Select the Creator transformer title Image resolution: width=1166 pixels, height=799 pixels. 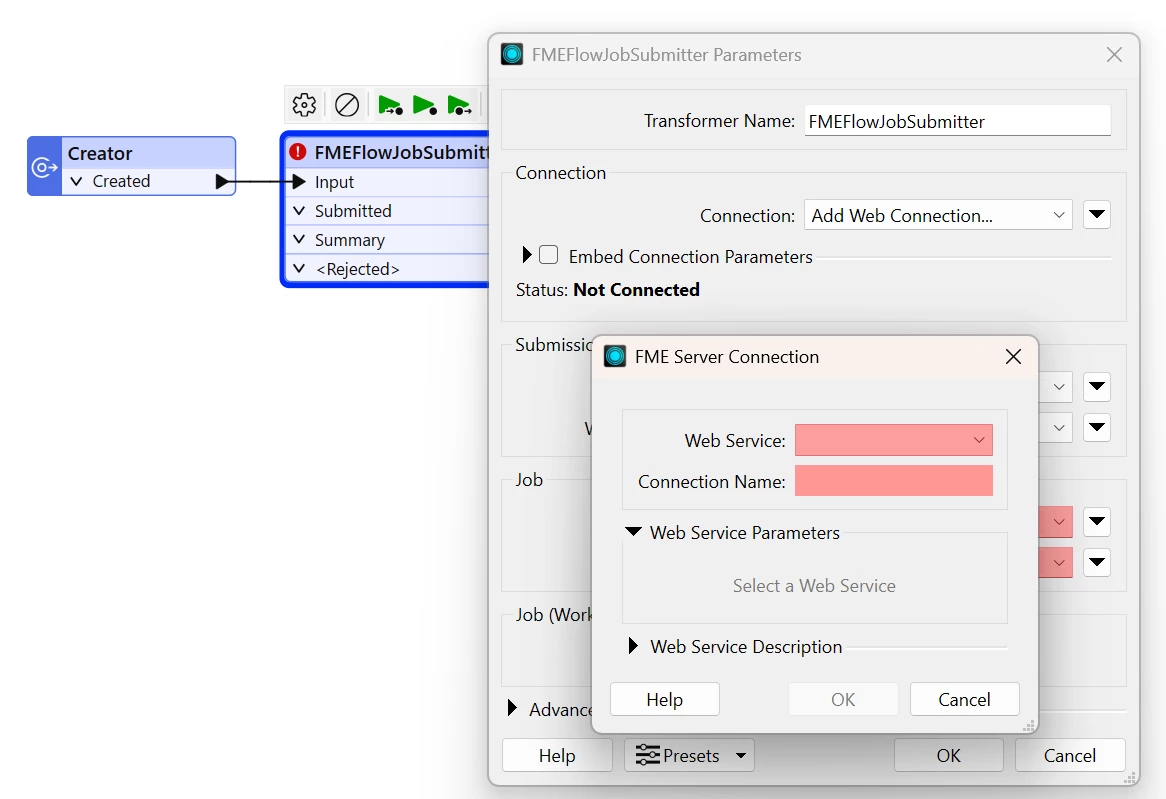pyautogui.click(x=100, y=153)
